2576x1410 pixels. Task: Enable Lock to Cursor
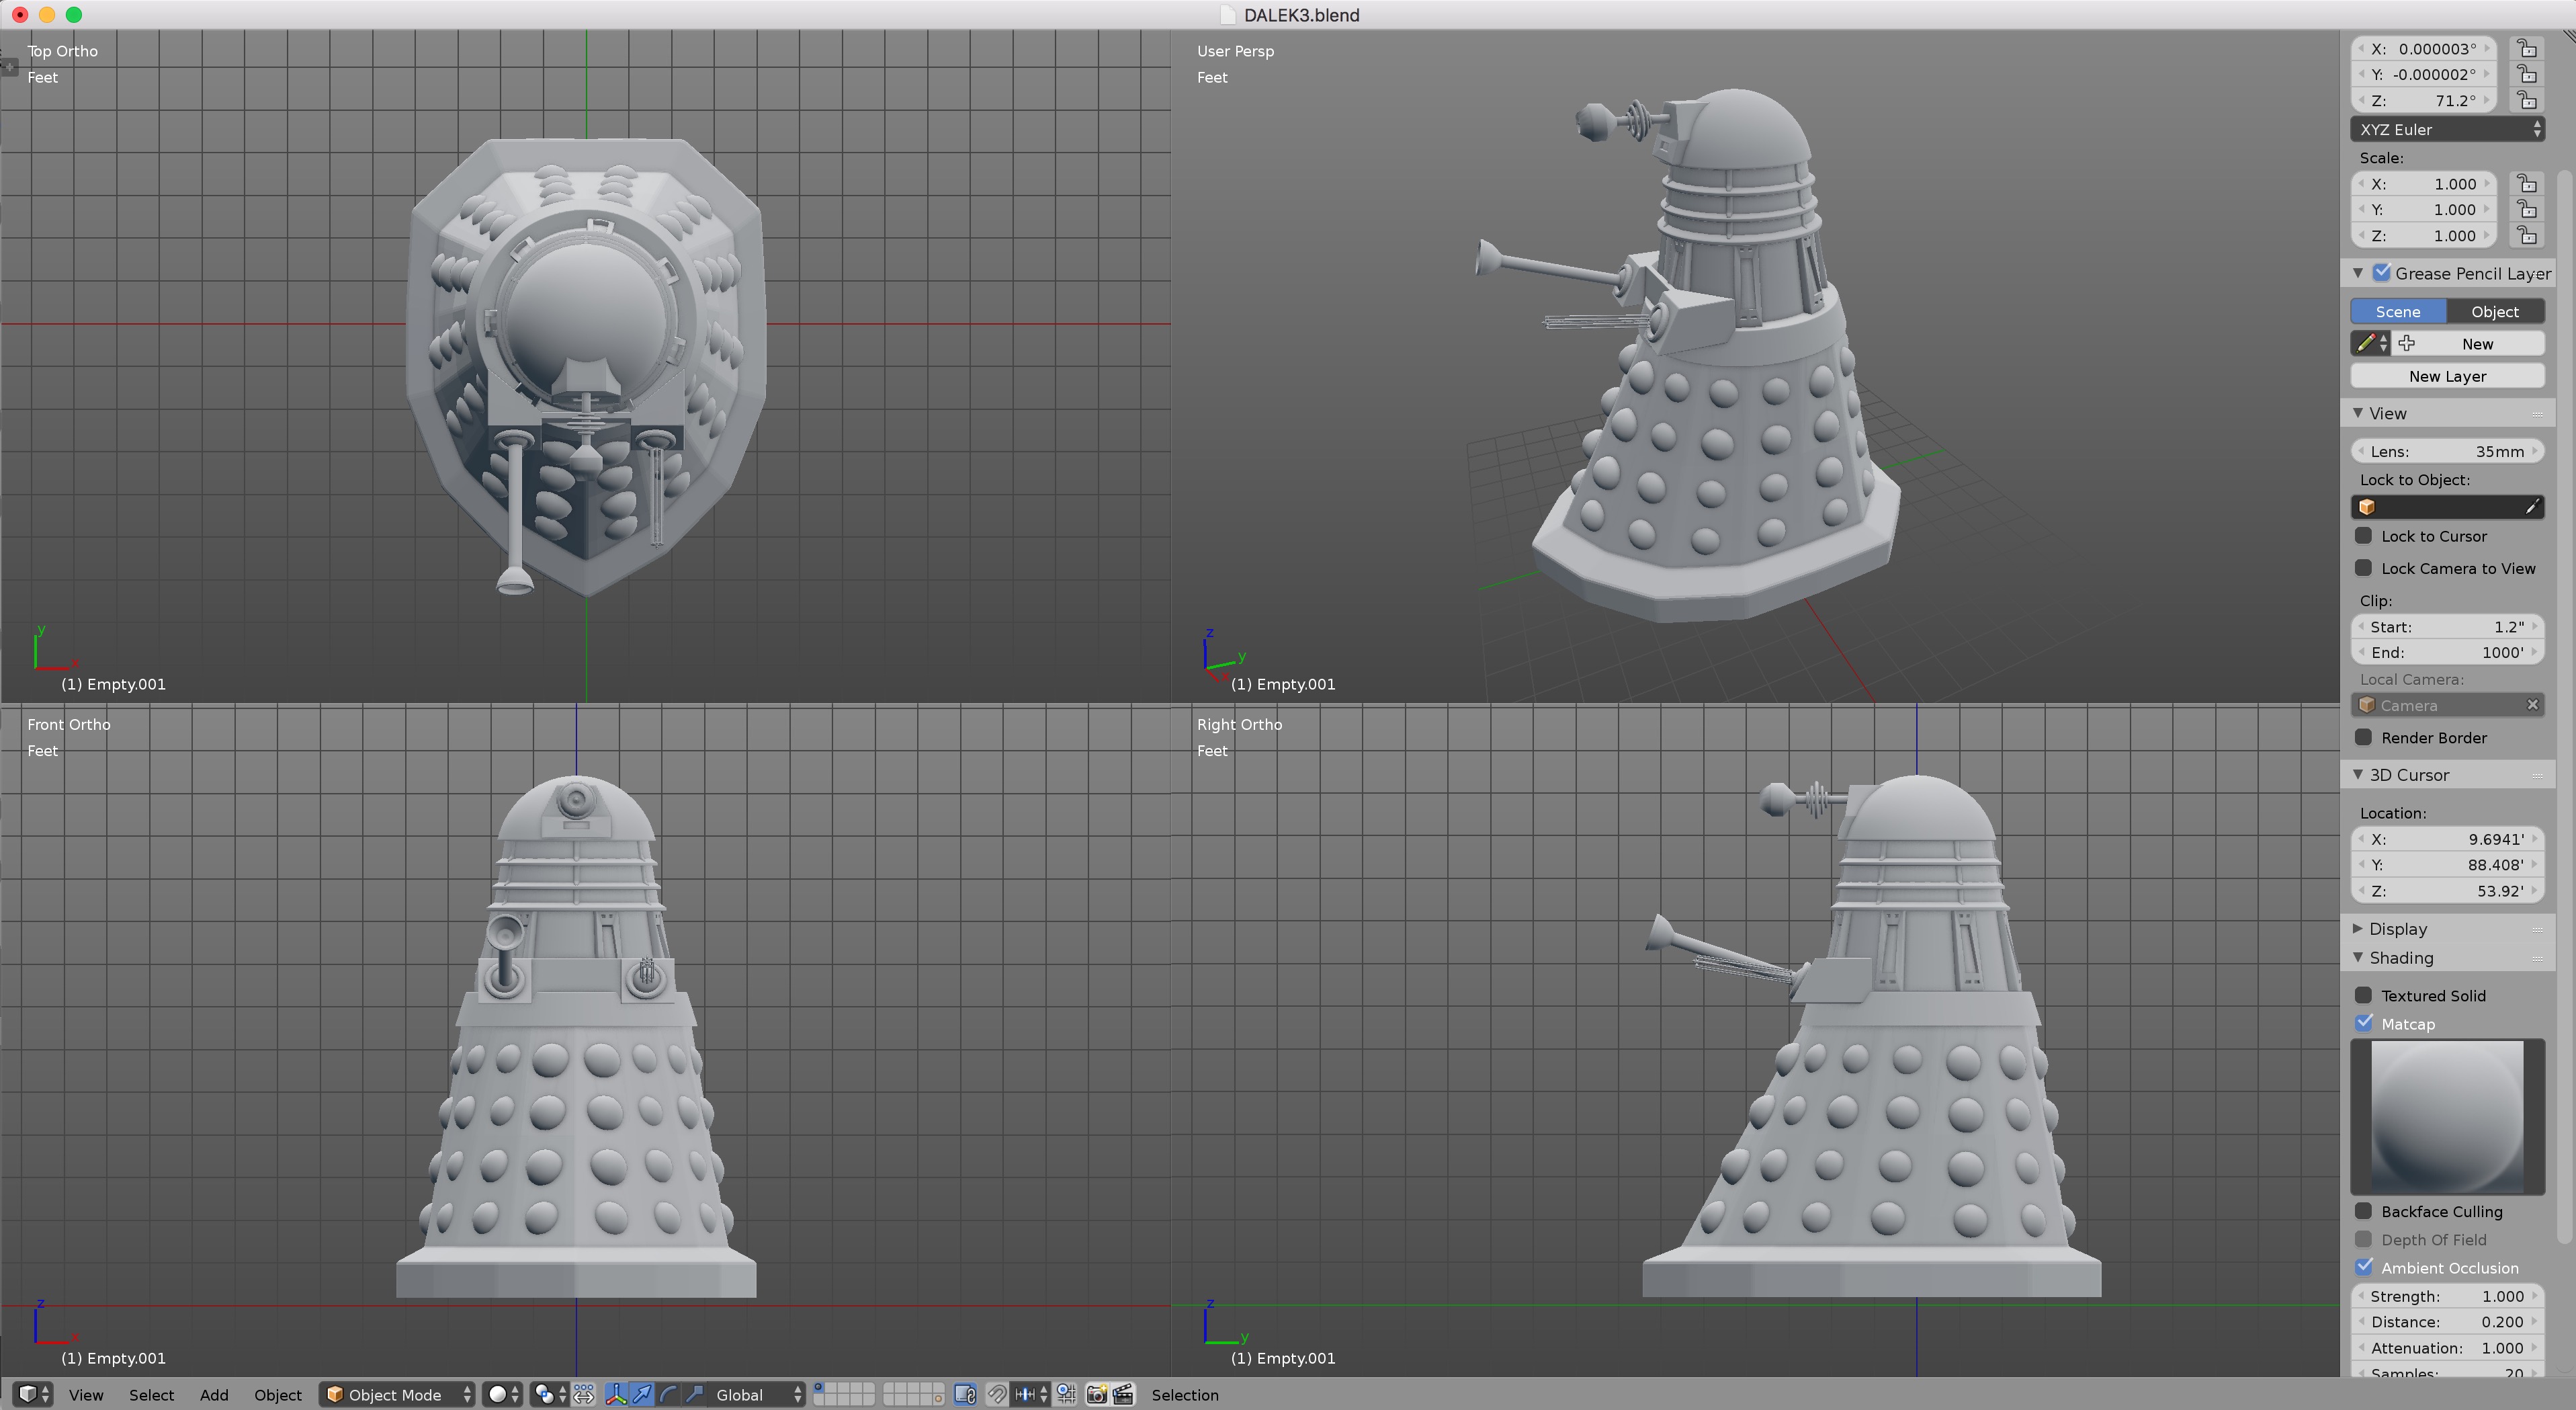(2364, 536)
